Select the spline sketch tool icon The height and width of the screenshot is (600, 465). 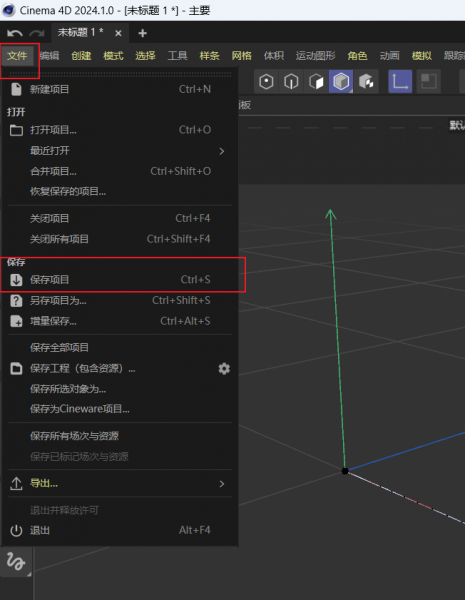(x=15, y=561)
